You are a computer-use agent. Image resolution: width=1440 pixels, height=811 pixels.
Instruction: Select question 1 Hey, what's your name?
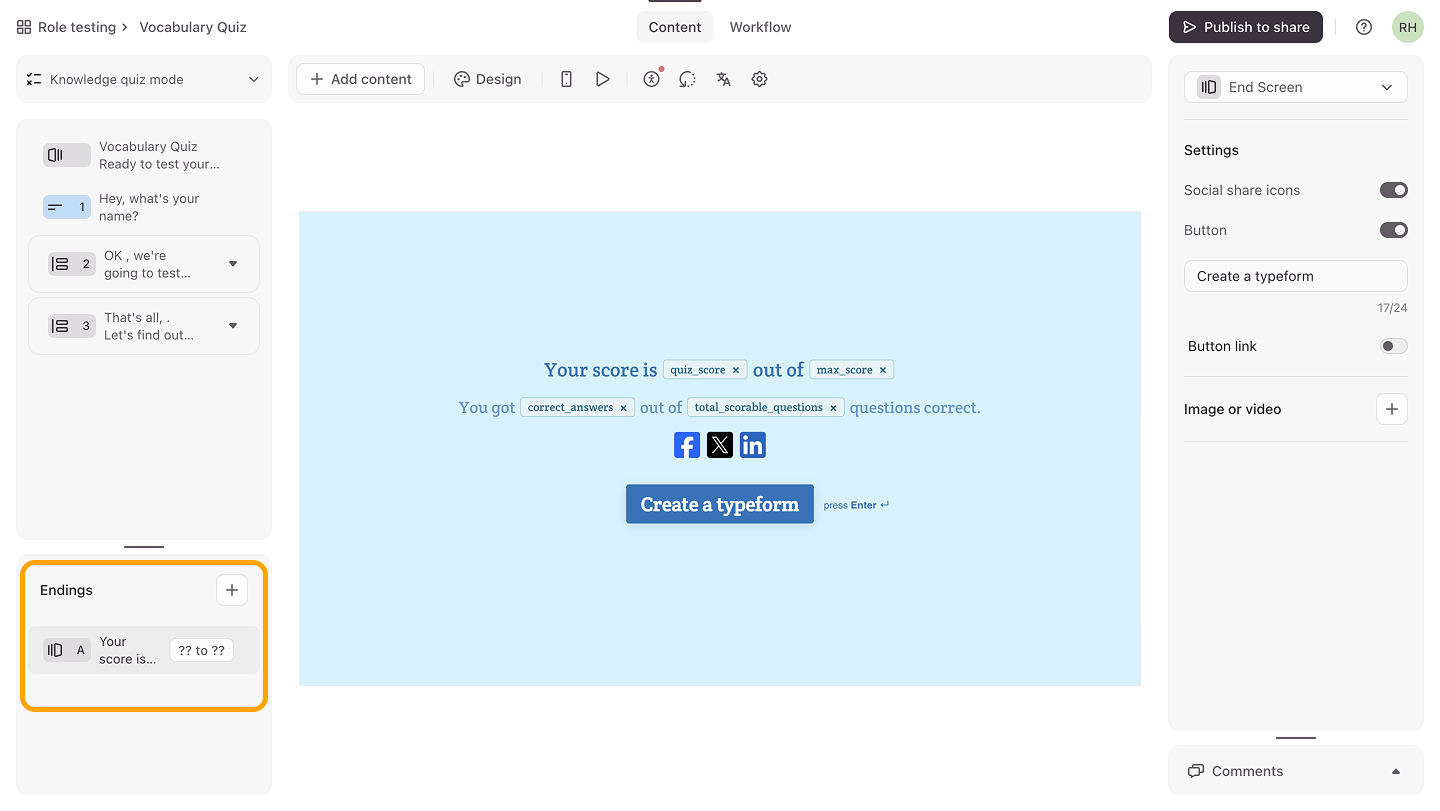click(144, 207)
